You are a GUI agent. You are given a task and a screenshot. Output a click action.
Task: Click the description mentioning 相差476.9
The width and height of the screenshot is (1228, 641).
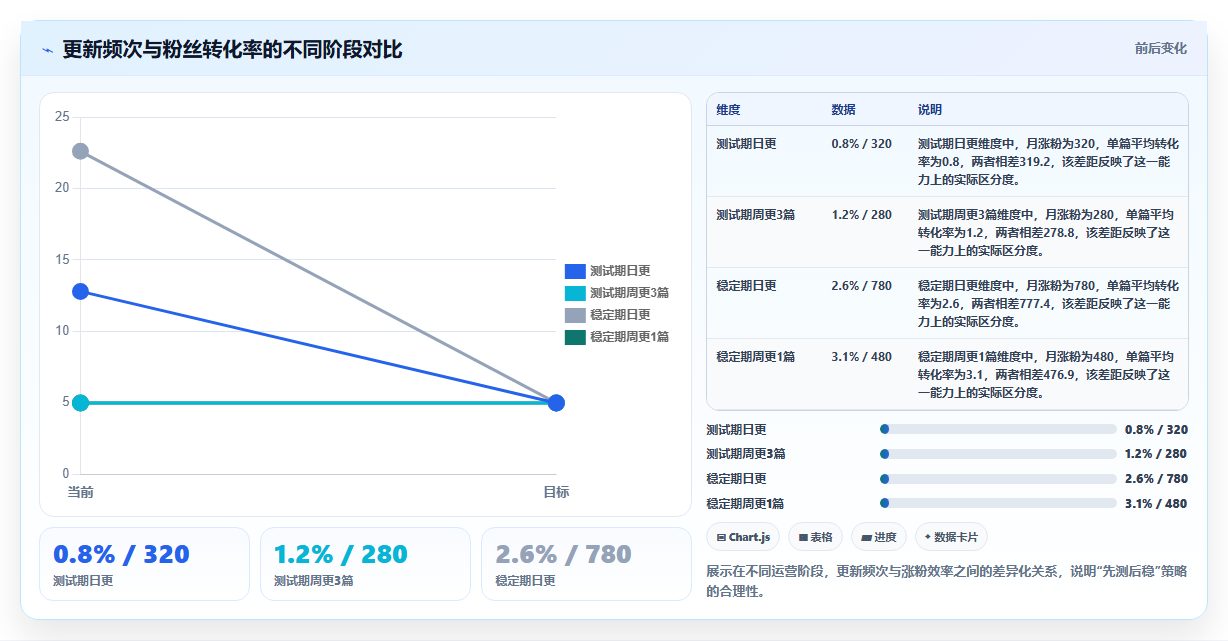1048,374
